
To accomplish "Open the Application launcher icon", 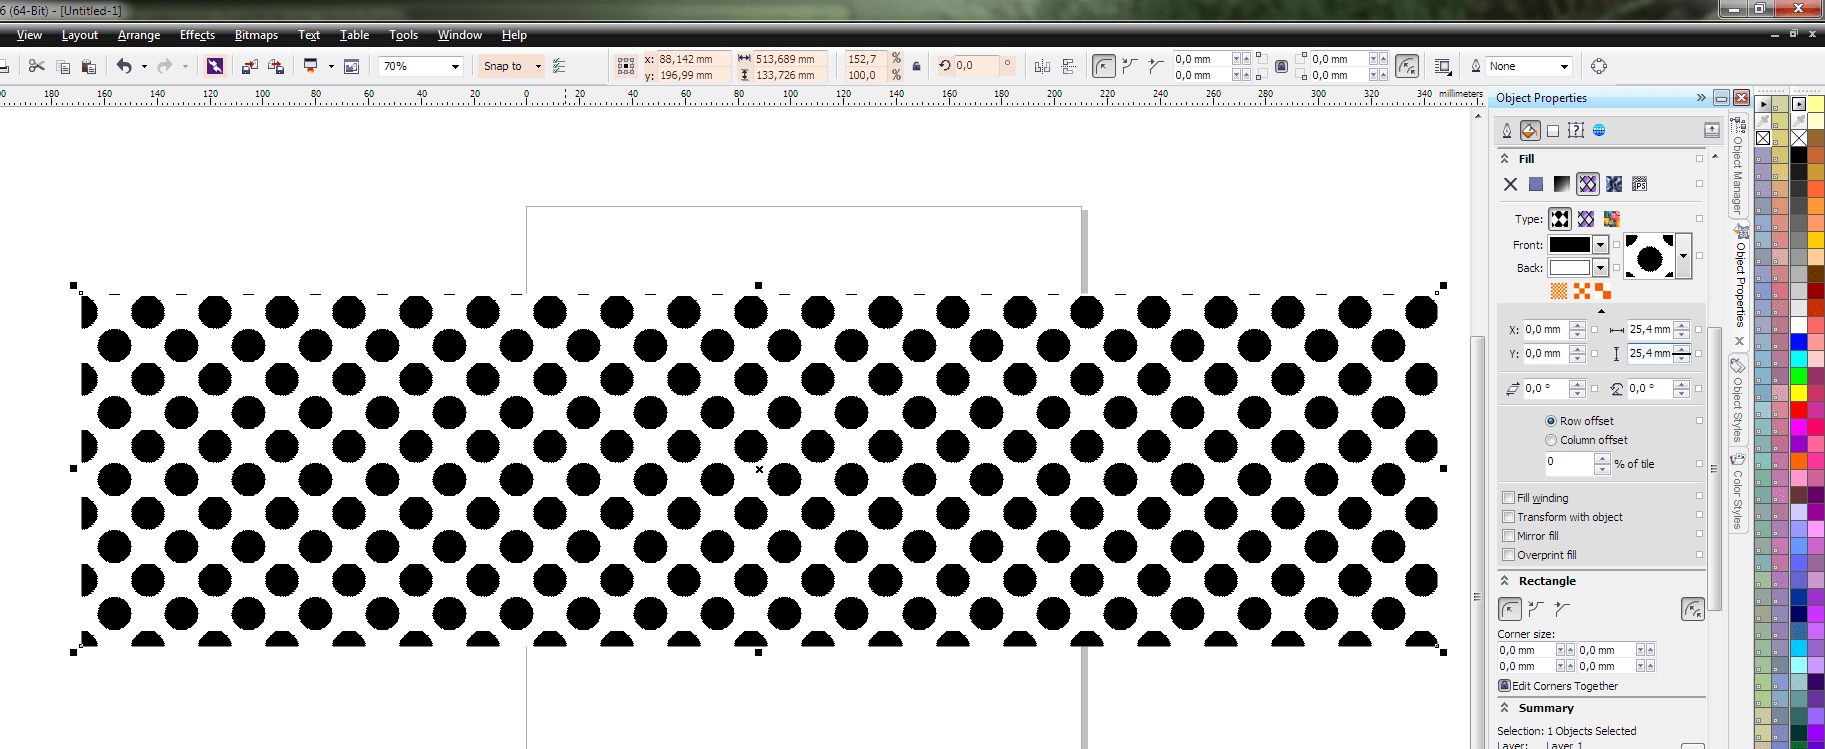I will (311, 66).
